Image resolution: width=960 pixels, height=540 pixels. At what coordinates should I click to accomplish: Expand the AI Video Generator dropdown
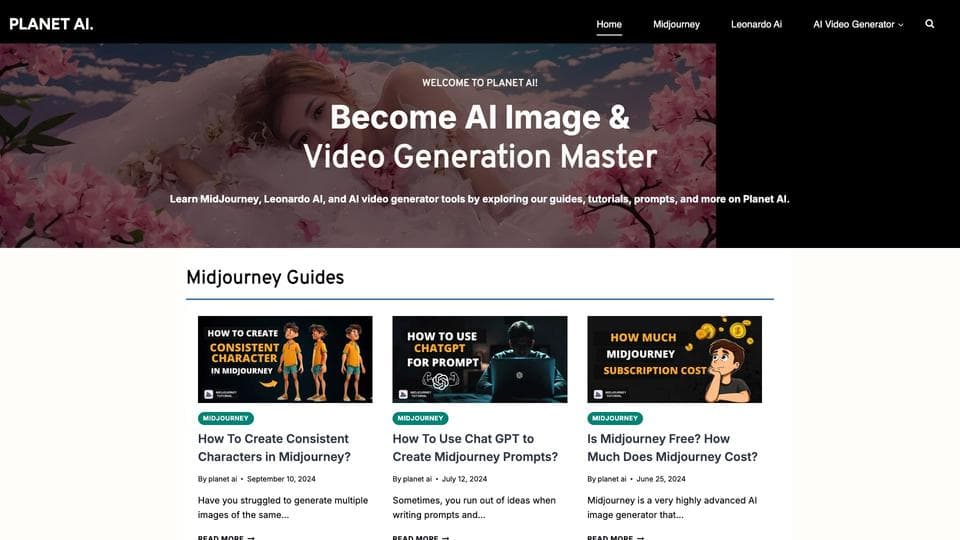click(x=858, y=24)
